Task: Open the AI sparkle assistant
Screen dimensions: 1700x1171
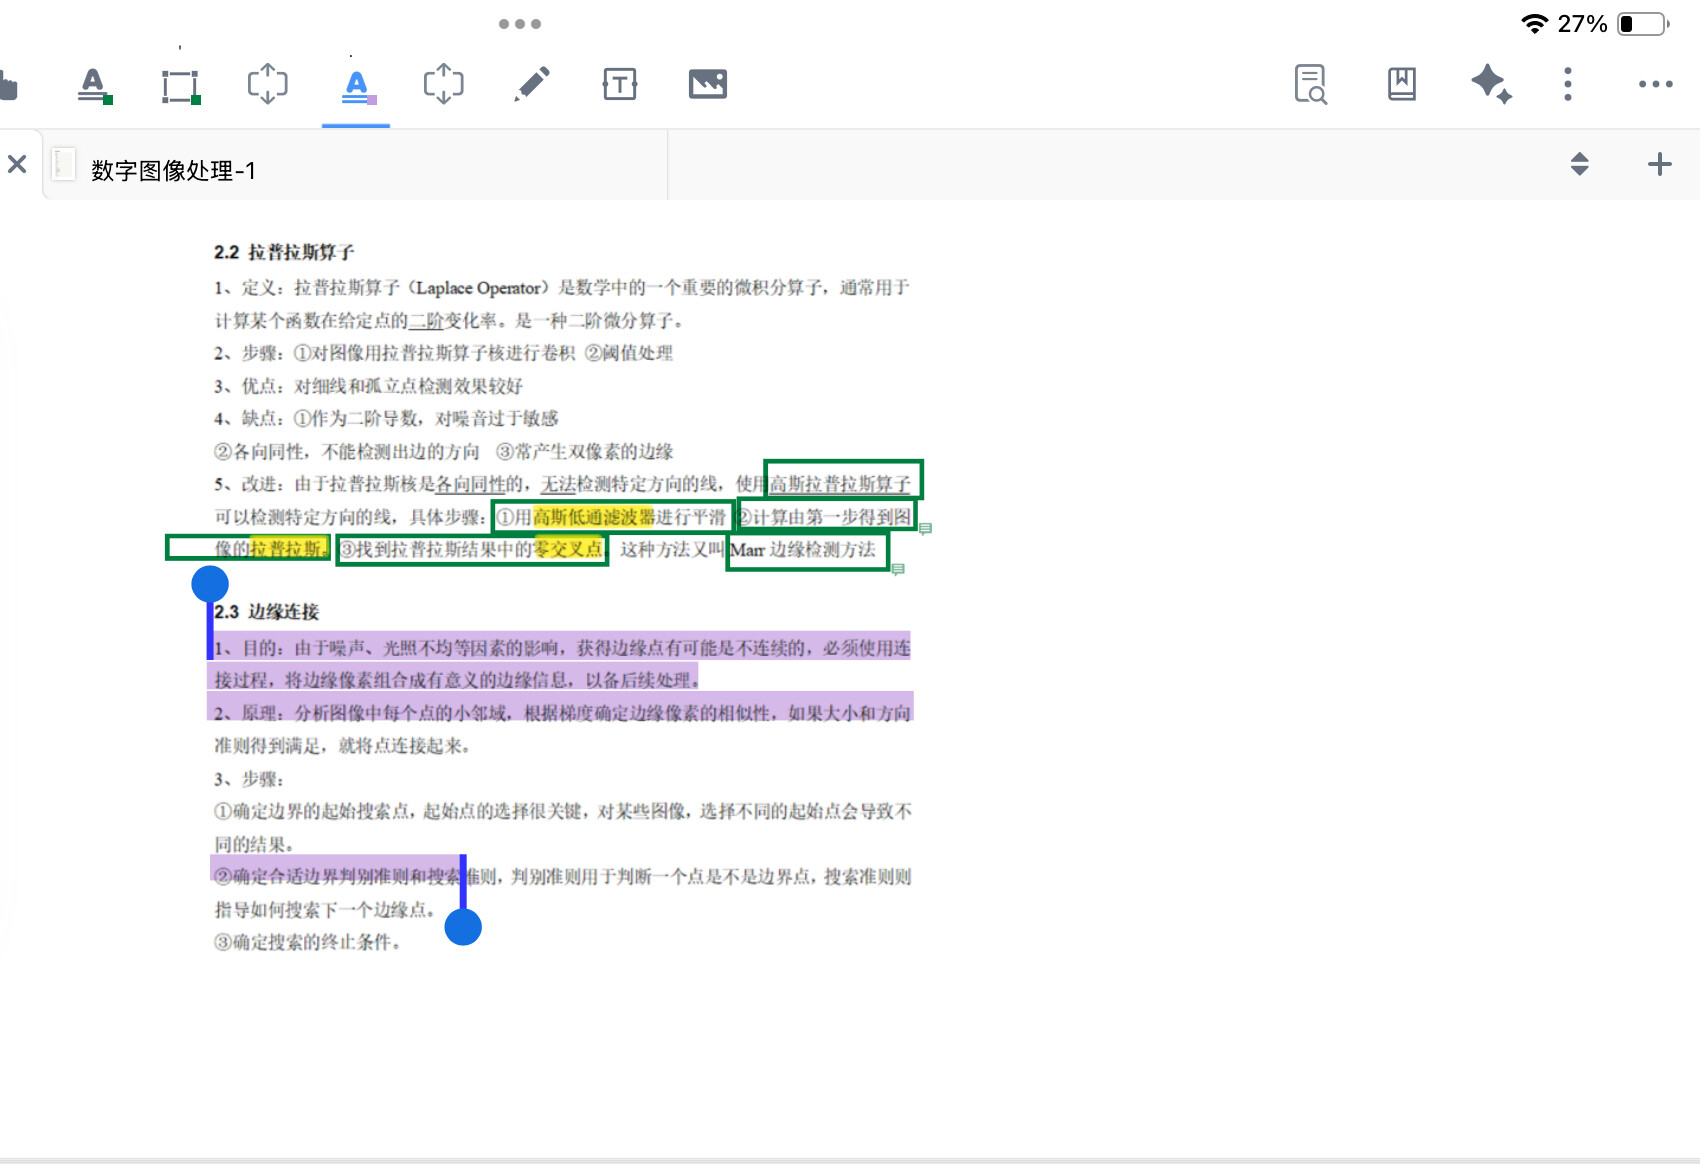Action: tap(1490, 84)
